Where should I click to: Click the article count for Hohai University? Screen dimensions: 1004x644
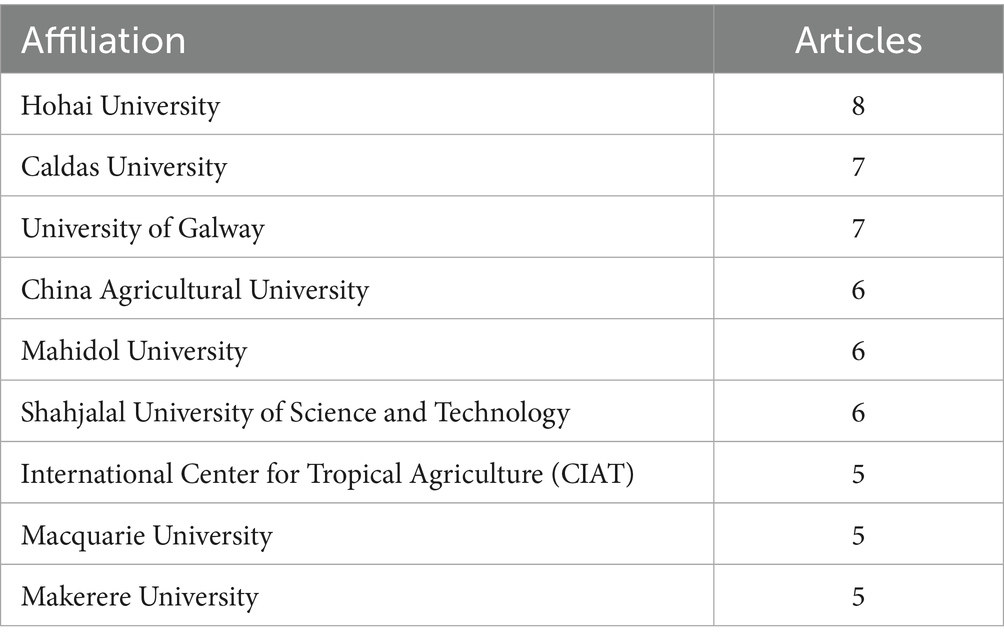click(858, 105)
